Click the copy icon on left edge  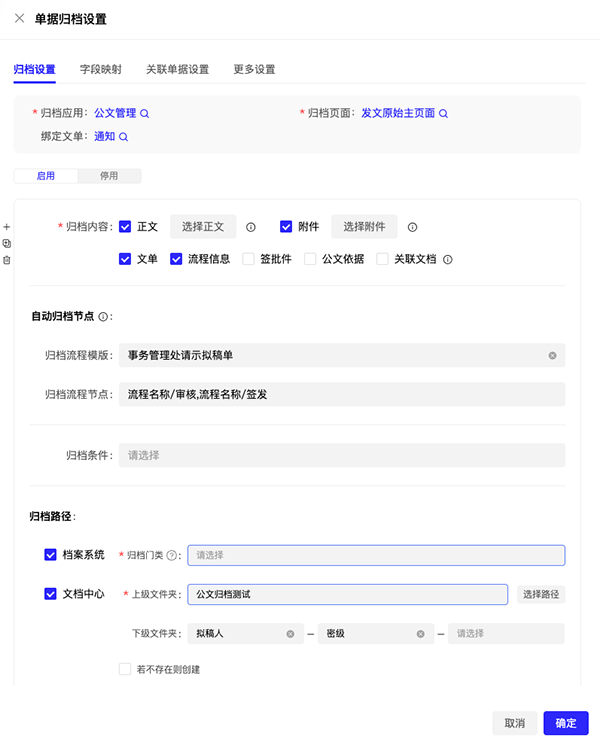7,243
